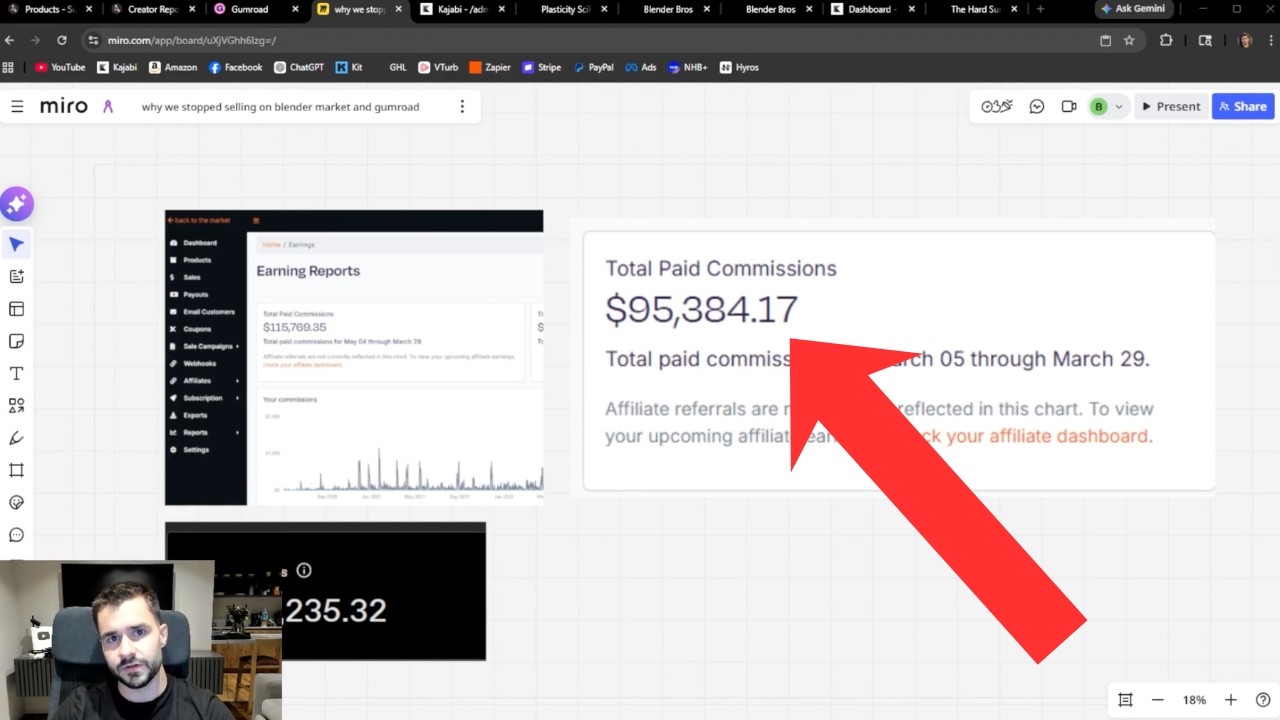This screenshot has height=720, width=1280.
Task: Start video call with camera icon
Action: pos(1069,106)
